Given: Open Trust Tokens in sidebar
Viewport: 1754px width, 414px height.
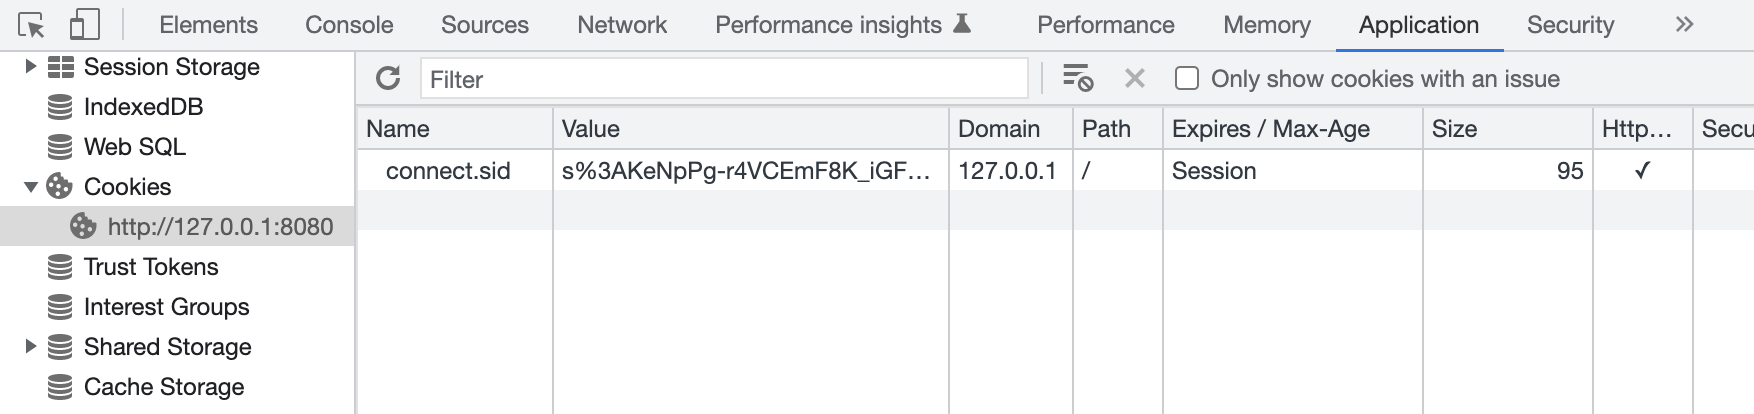Looking at the screenshot, I should [150, 267].
